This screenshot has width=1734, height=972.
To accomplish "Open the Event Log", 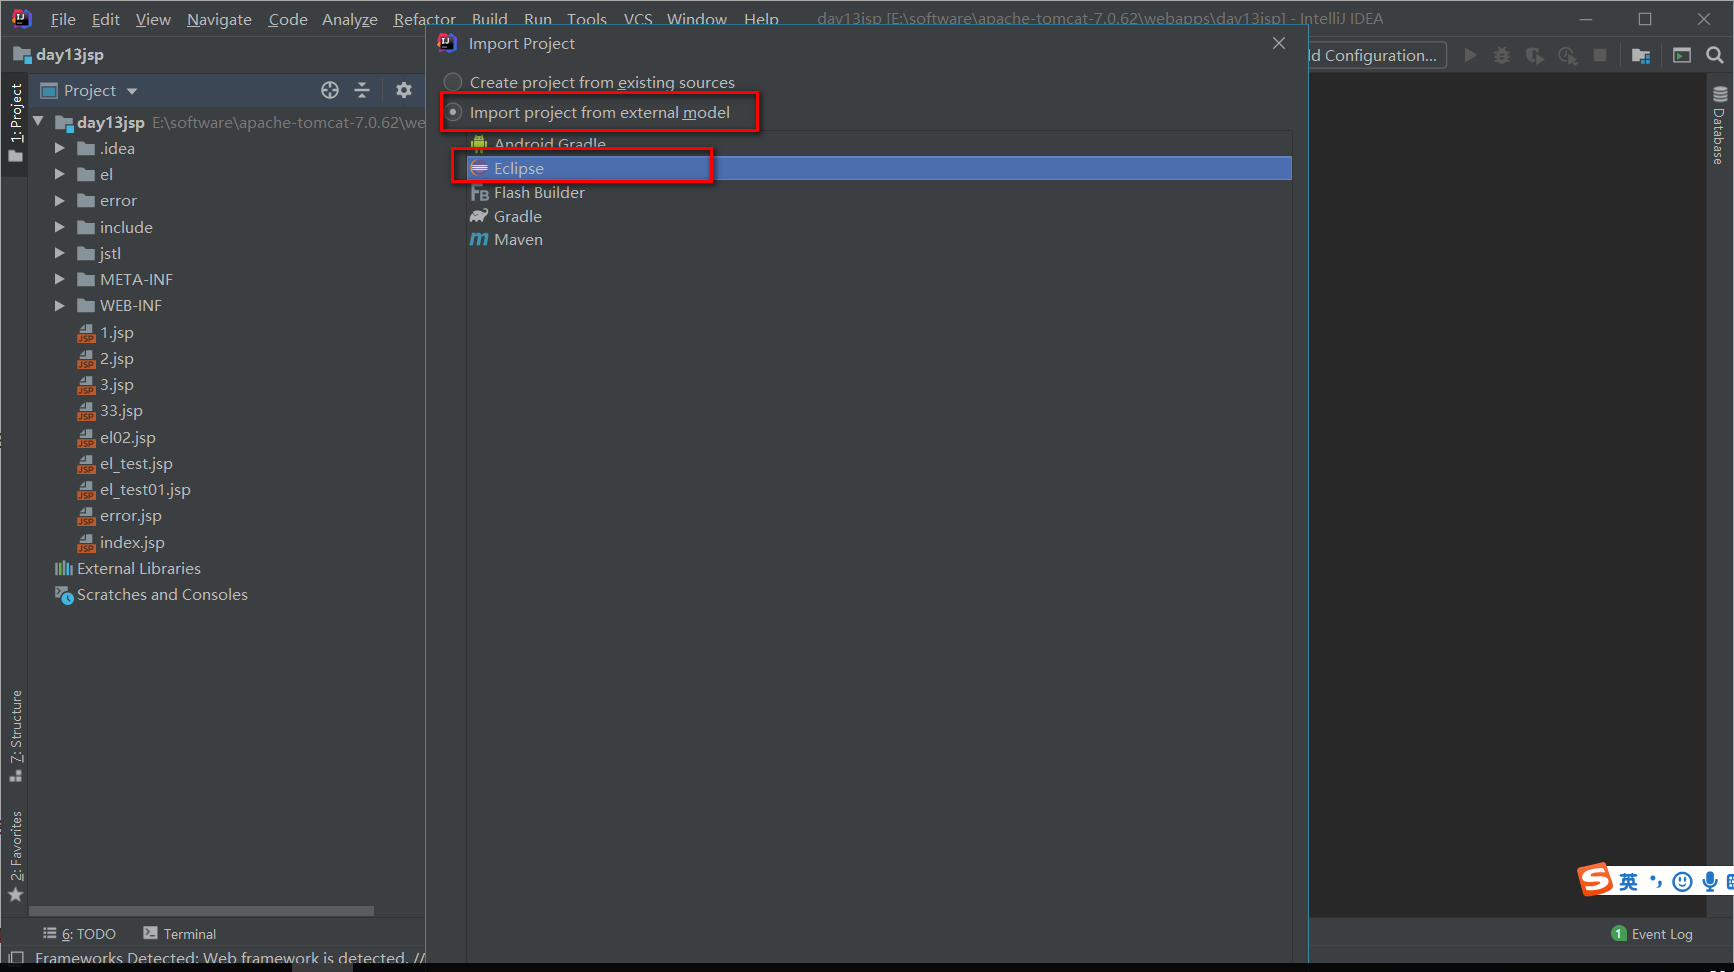I will [1652, 934].
